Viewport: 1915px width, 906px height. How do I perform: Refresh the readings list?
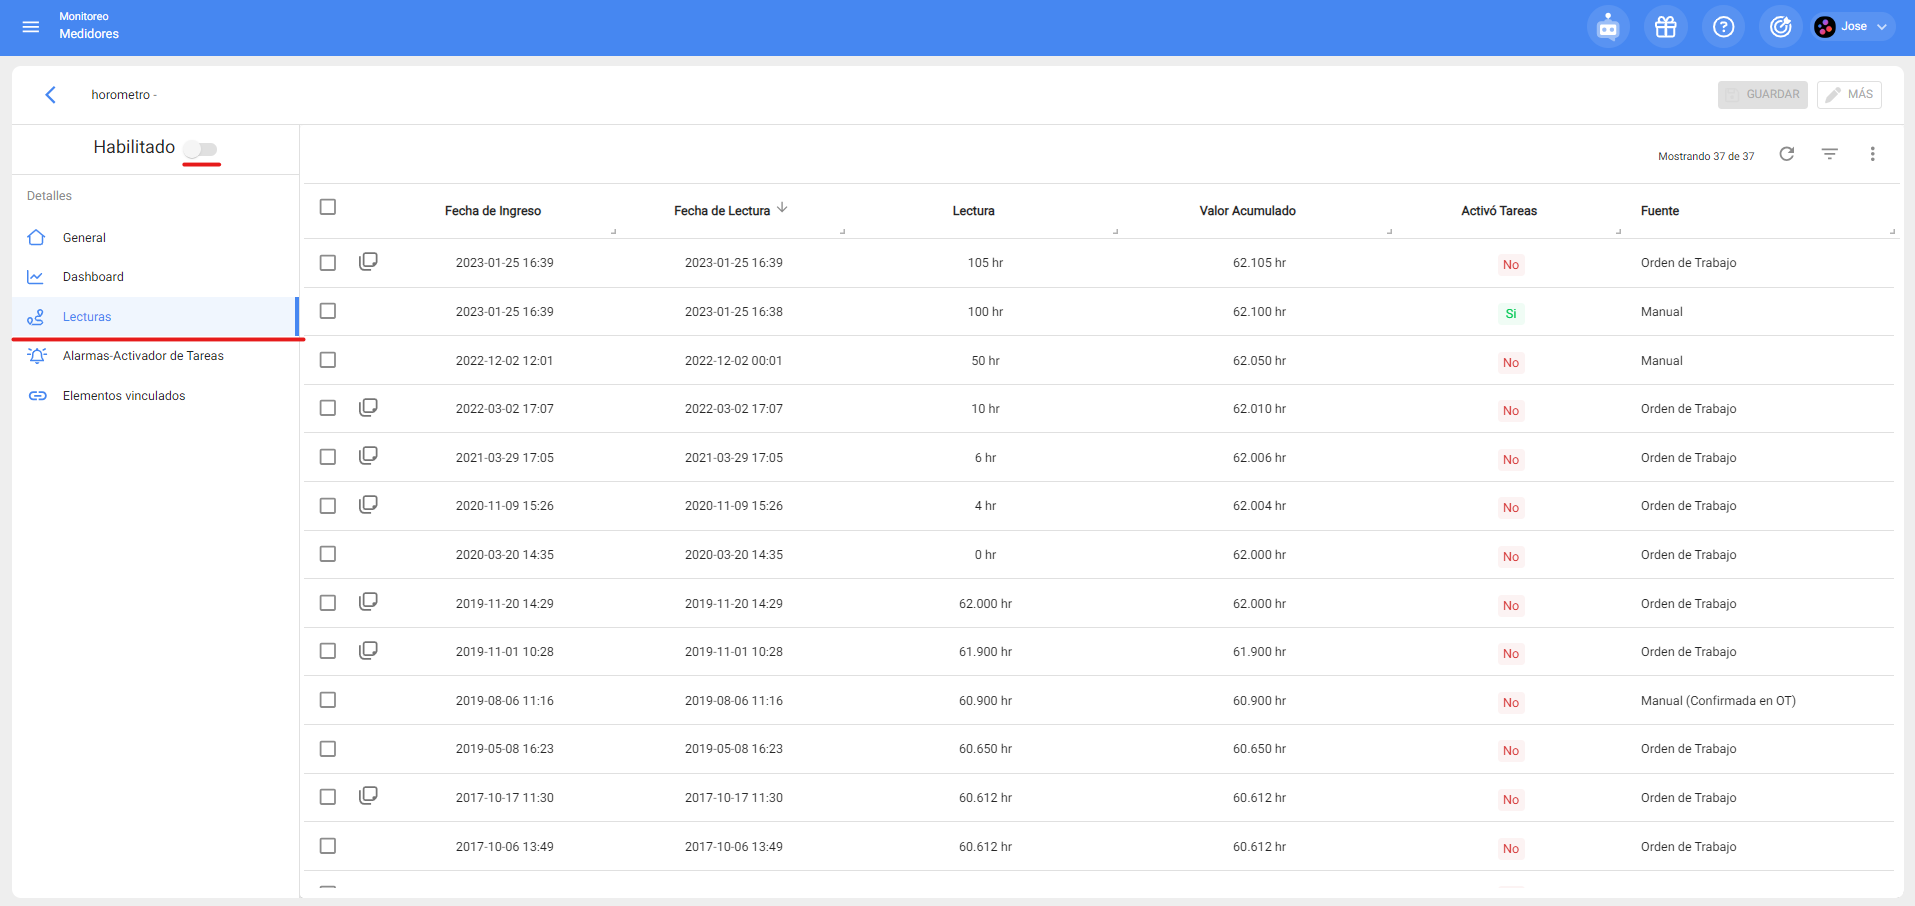click(1786, 154)
